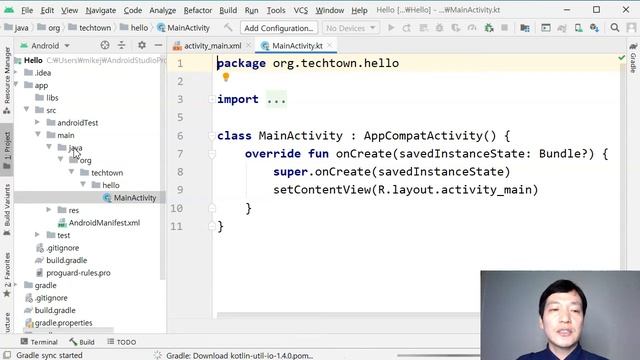
Task: Expand the res folder
Action: (x=49, y=209)
